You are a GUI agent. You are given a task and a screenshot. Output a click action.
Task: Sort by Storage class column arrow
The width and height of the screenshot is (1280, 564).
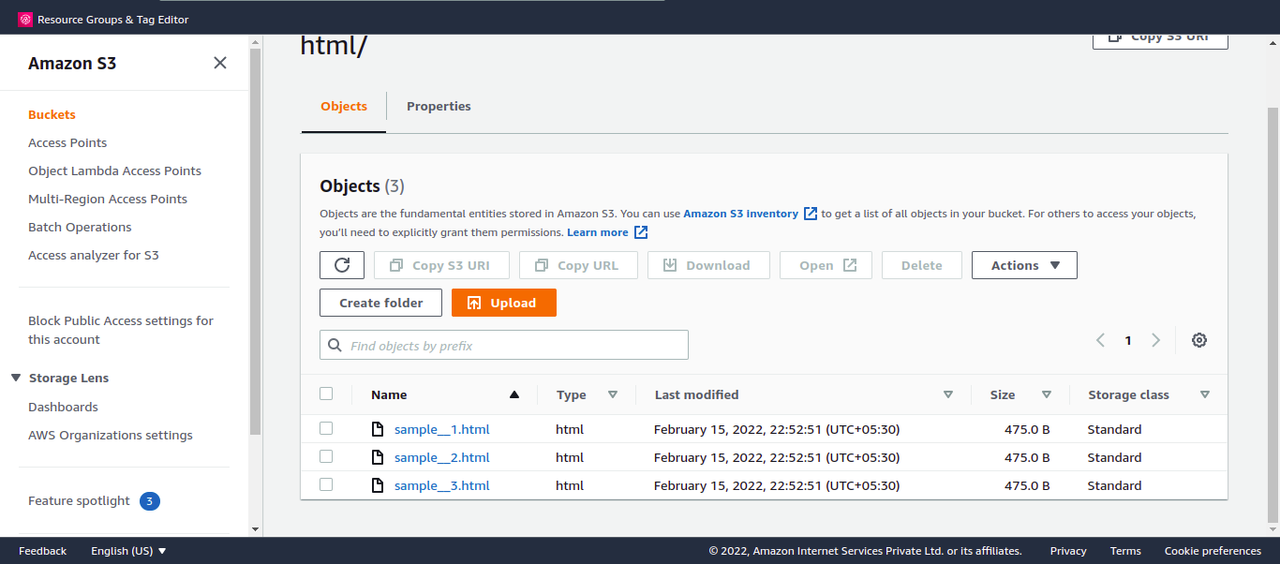(x=1205, y=395)
